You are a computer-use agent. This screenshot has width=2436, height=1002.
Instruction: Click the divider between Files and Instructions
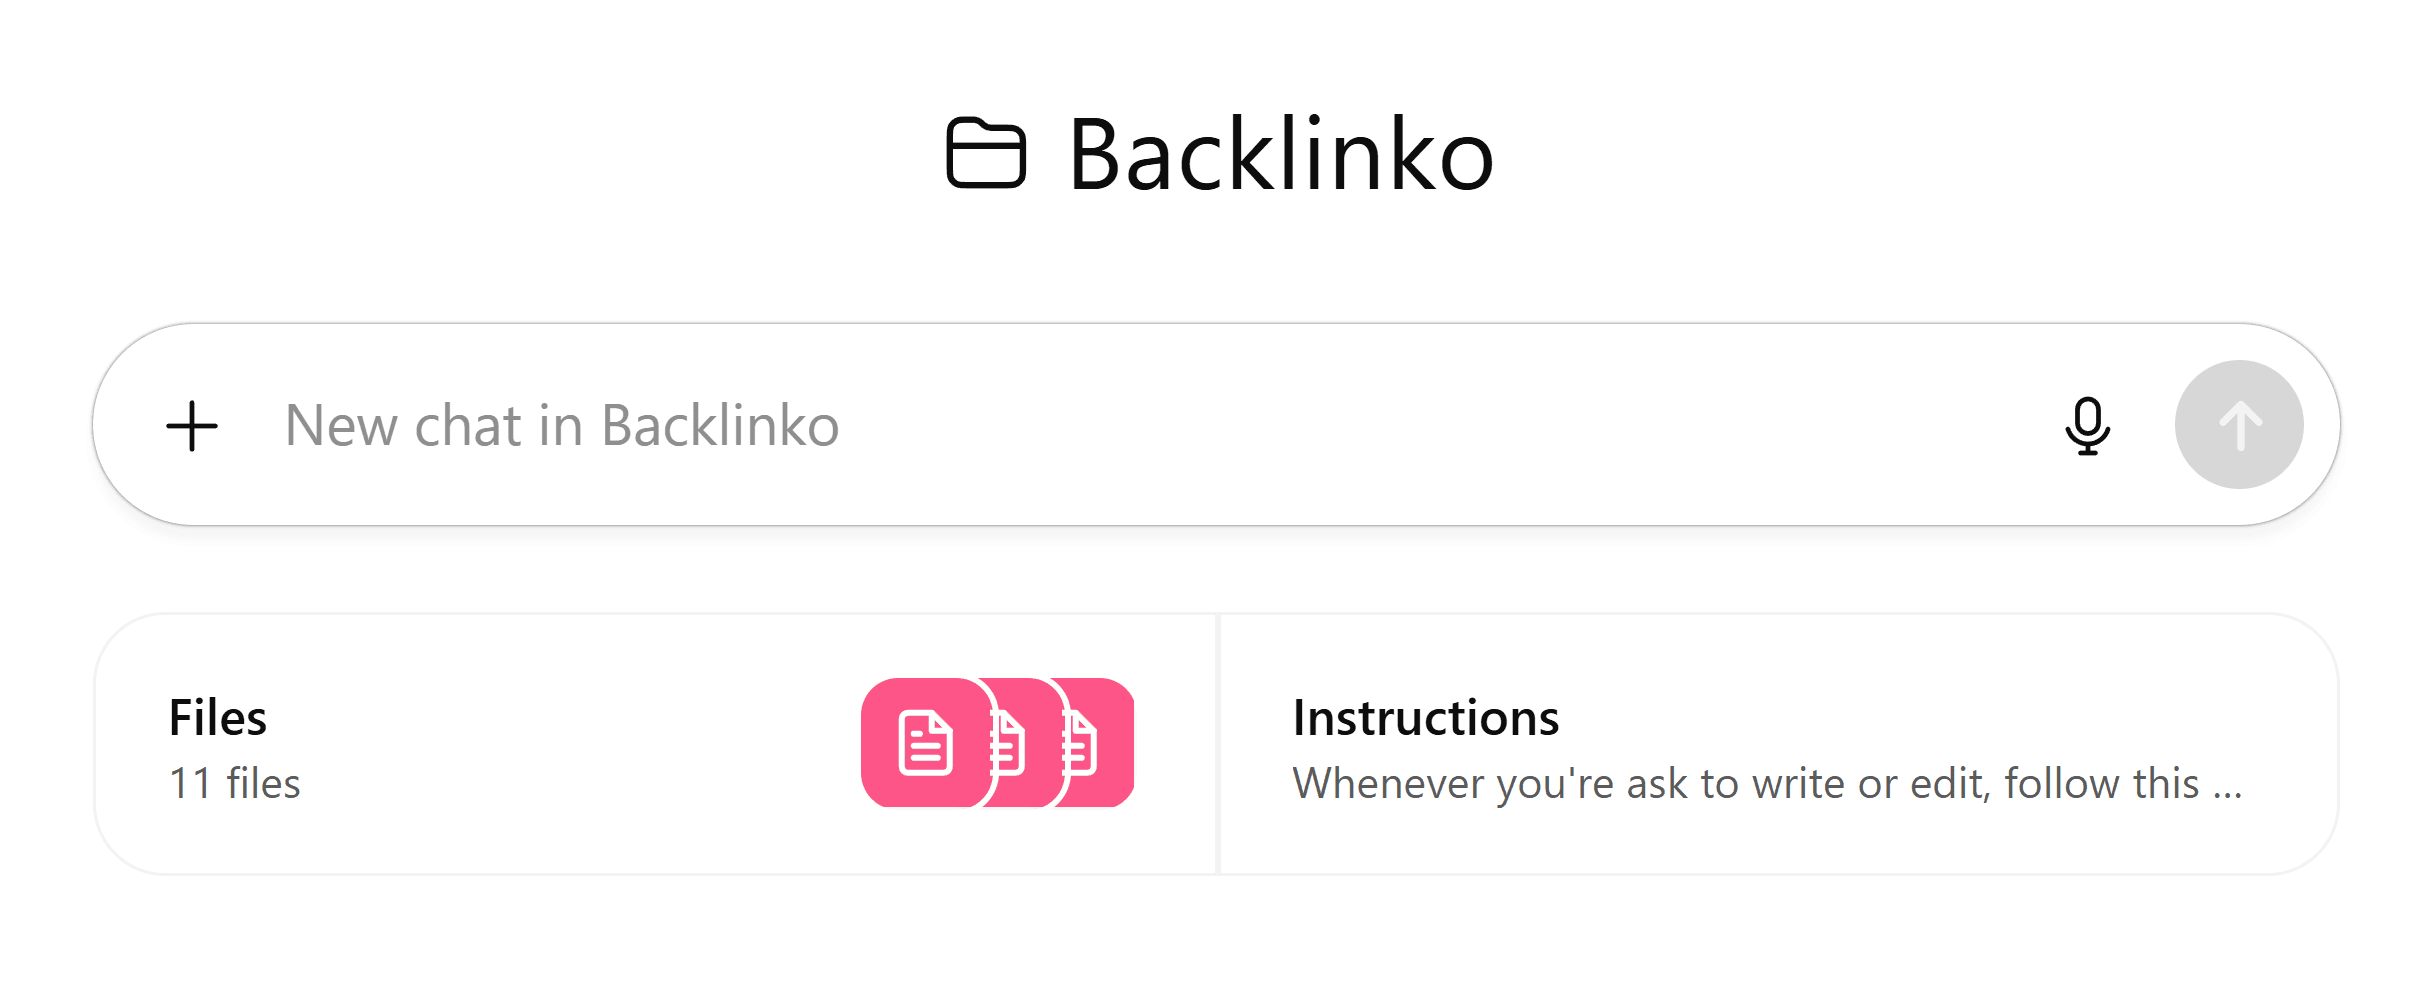point(1218,745)
